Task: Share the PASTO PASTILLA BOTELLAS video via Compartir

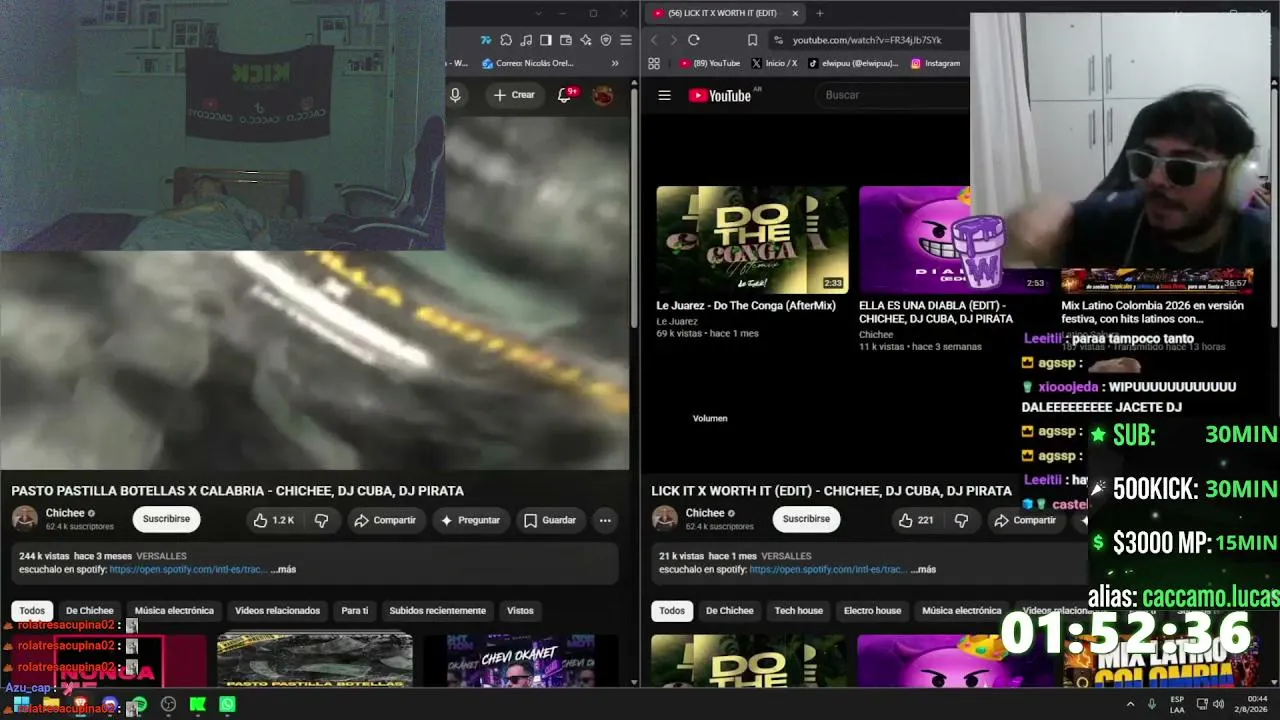Action: (x=385, y=520)
